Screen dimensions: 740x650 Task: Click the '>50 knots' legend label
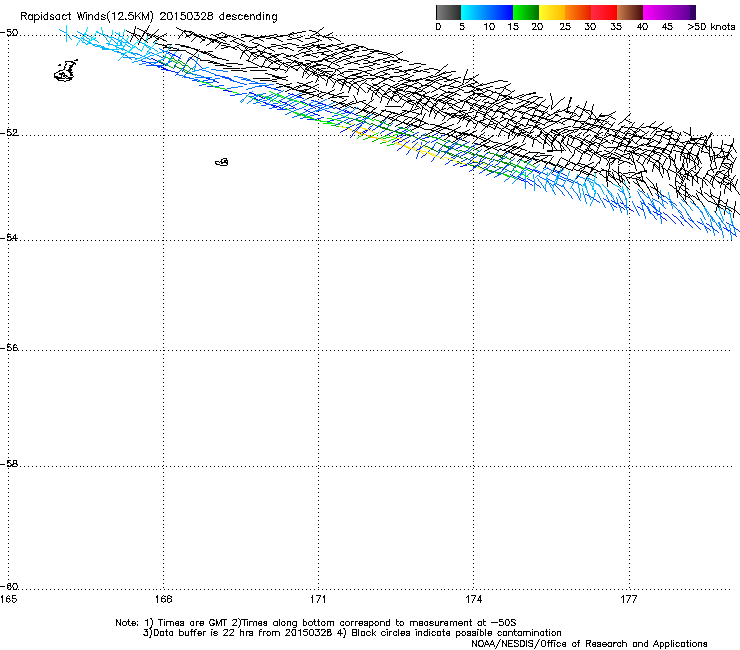pyautogui.click(x=711, y=27)
